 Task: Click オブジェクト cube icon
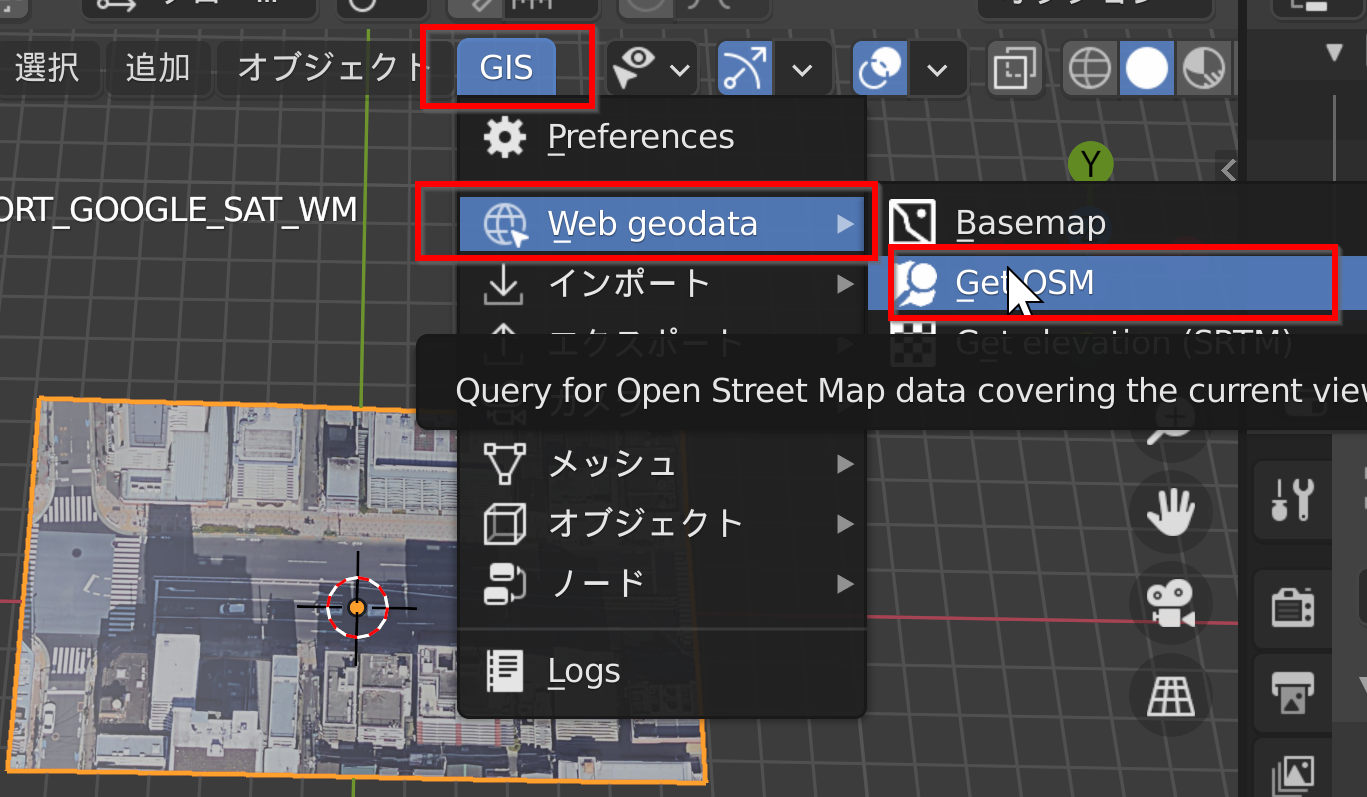tap(504, 523)
